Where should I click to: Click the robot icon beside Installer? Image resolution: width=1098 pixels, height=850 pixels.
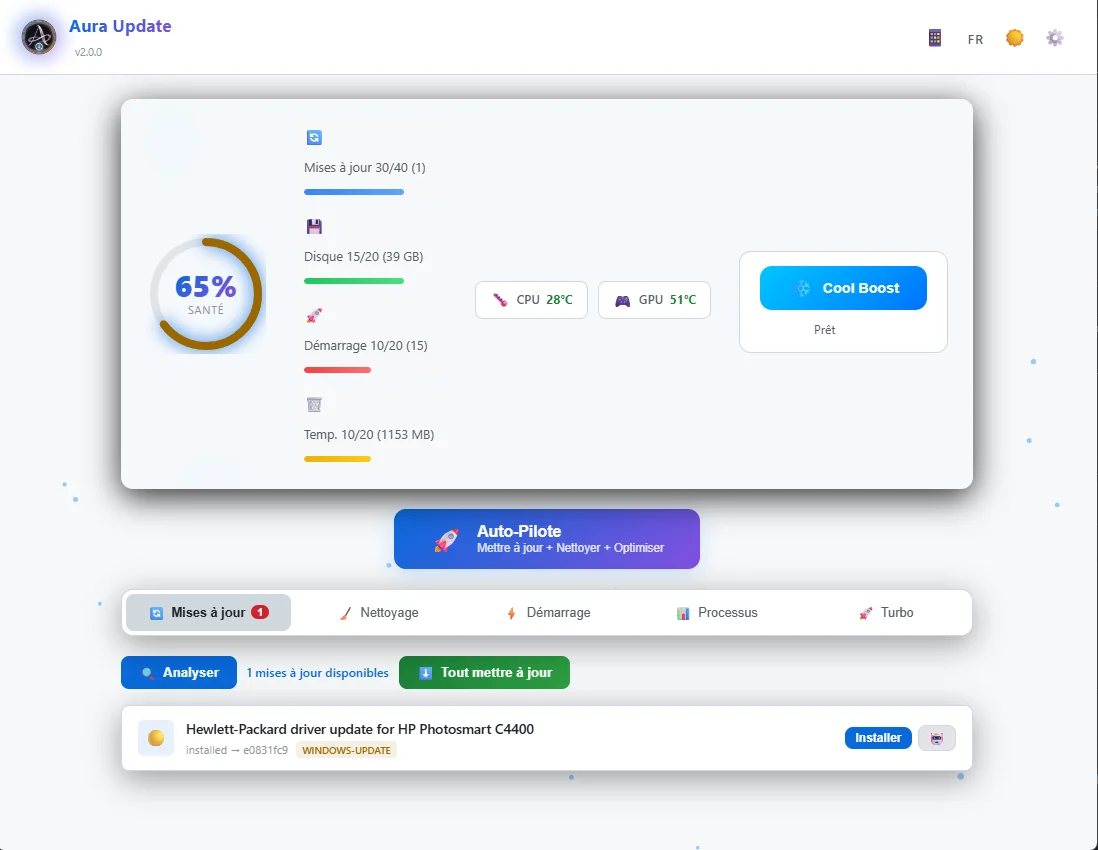(937, 738)
